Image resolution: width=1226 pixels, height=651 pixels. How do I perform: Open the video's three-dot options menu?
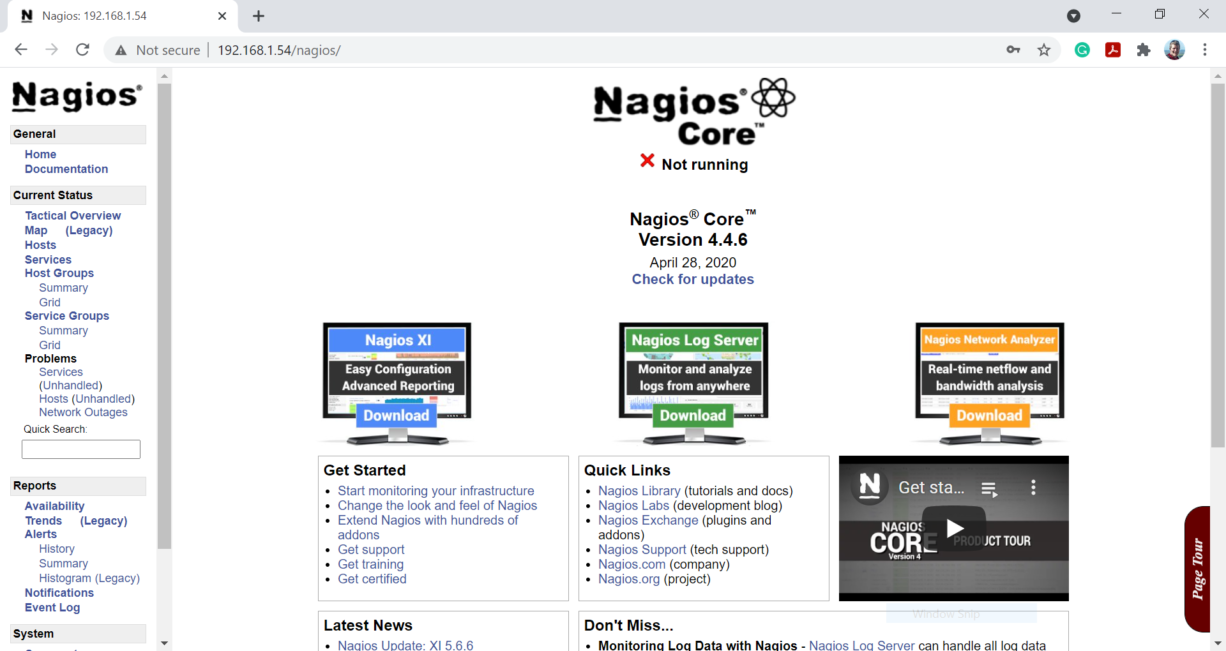[x=1033, y=485]
